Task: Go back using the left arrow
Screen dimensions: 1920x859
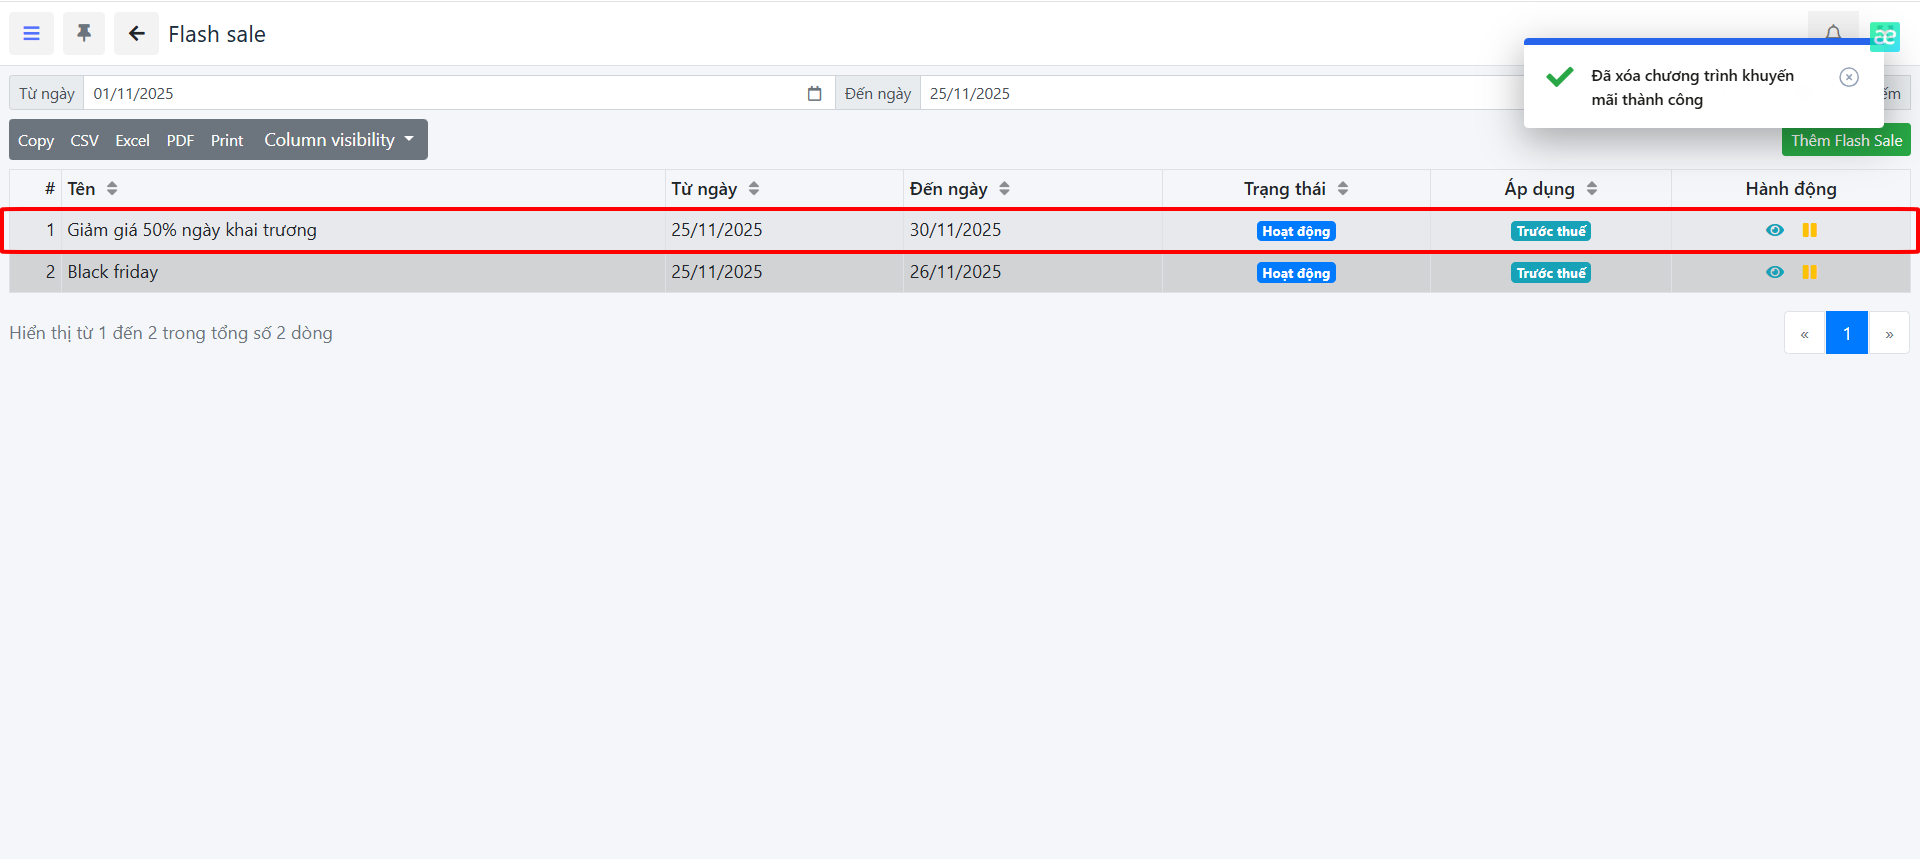Action: point(136,34)
